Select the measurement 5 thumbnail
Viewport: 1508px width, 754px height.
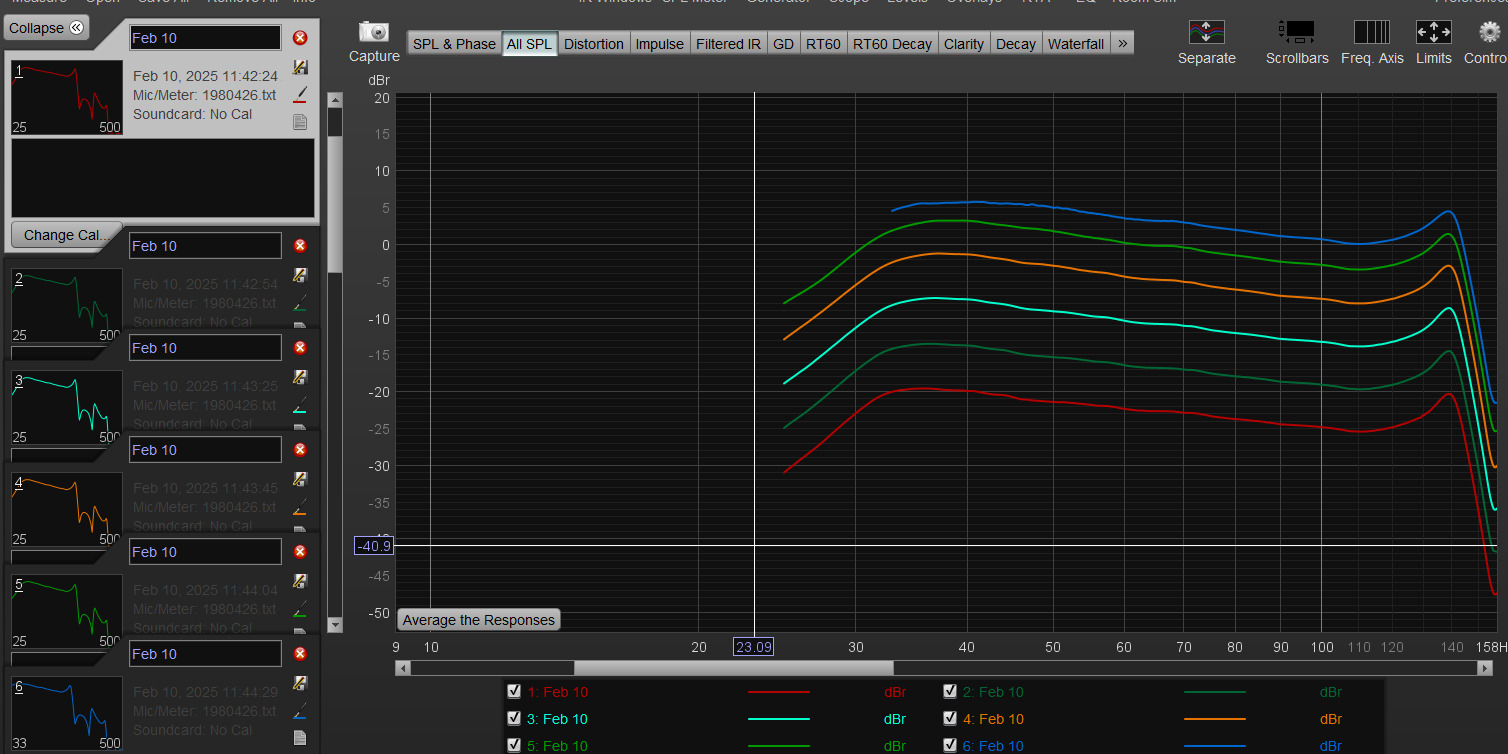point(67,611)
